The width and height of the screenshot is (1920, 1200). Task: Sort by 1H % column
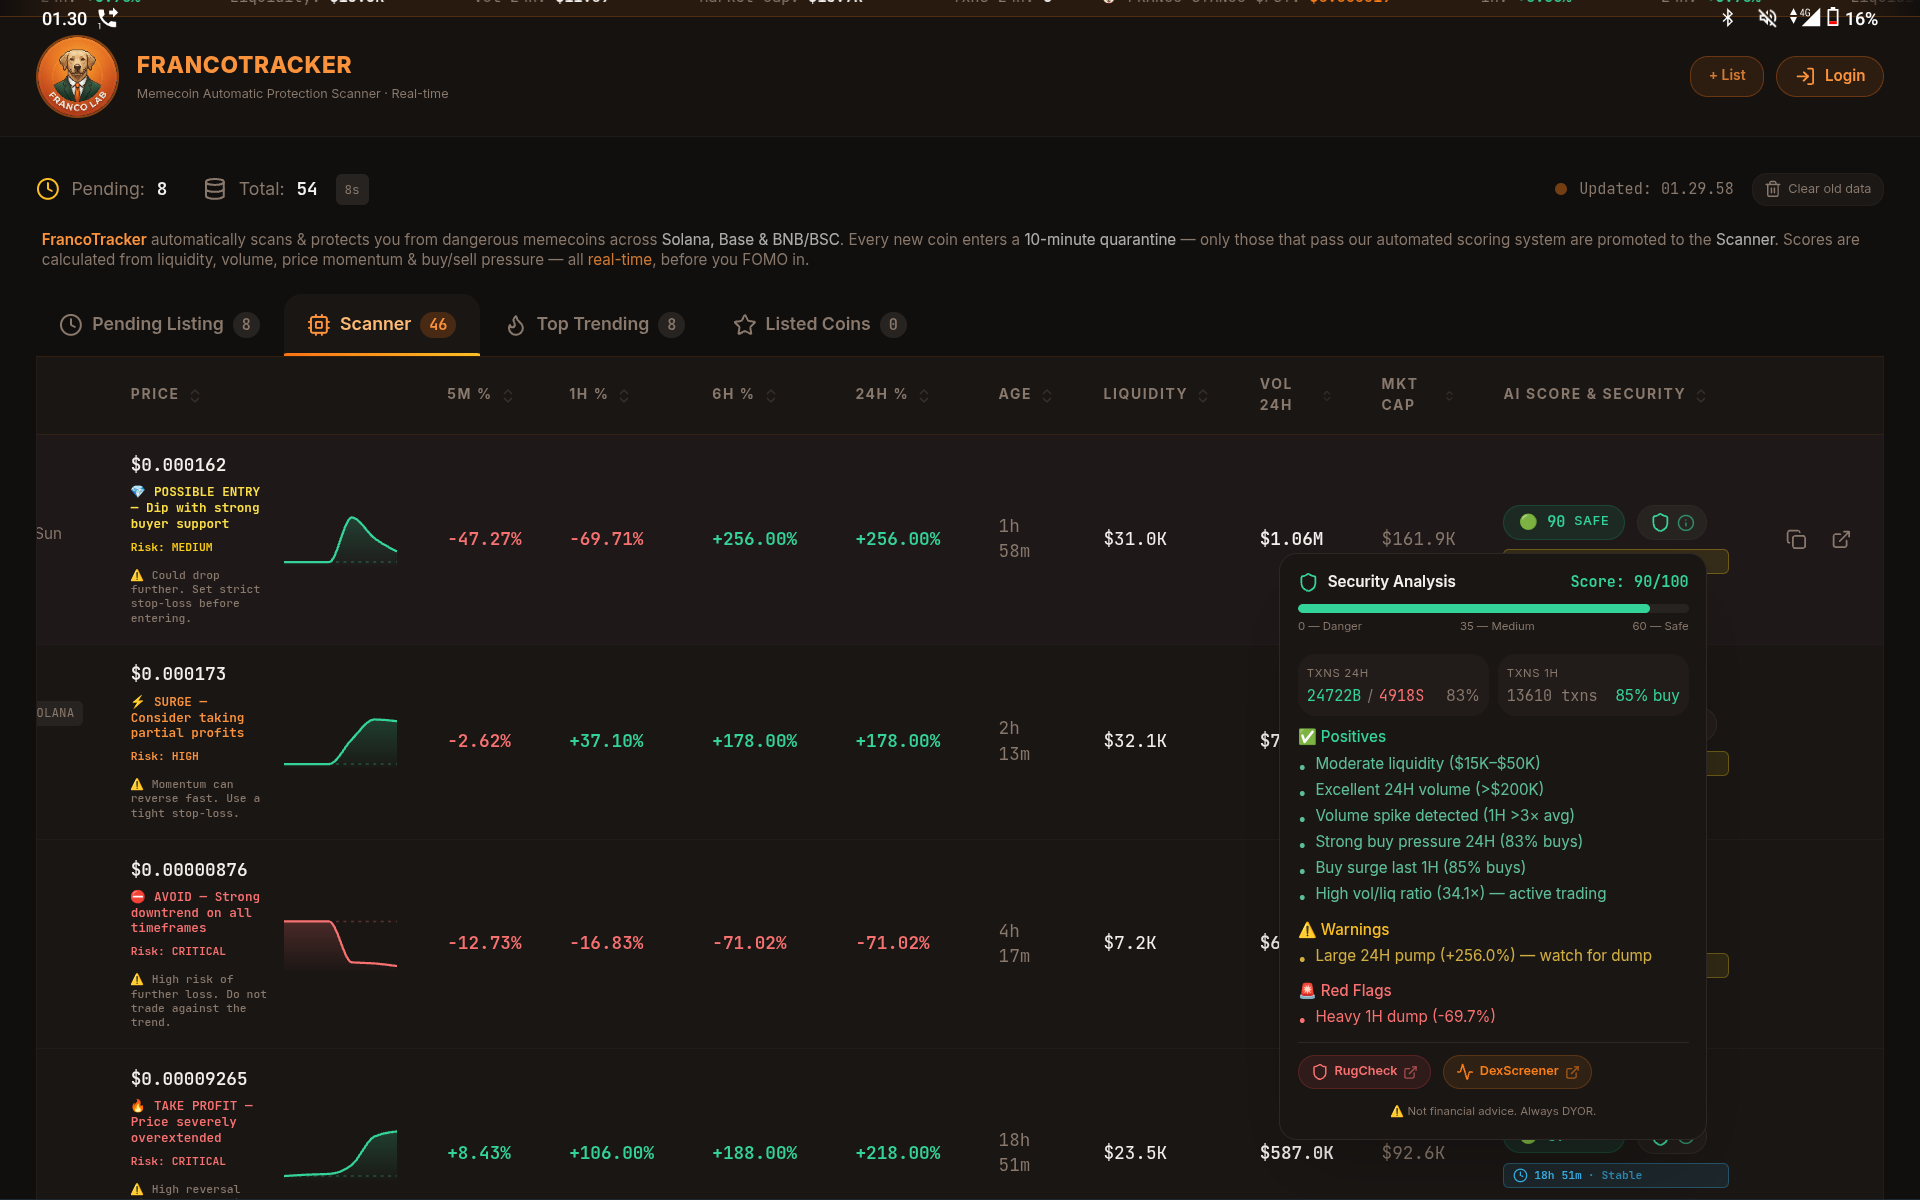click(599, 394)
